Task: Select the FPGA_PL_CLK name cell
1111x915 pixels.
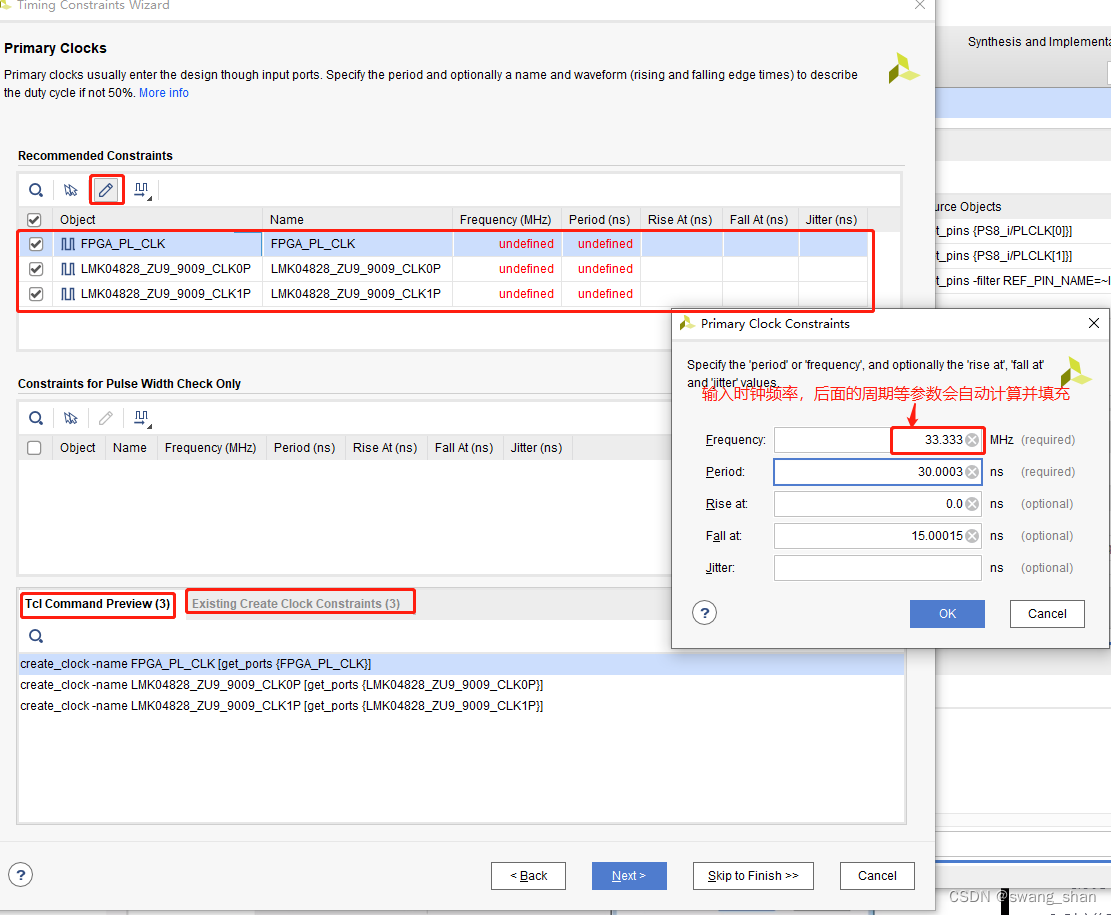Action: coord(358,244)
